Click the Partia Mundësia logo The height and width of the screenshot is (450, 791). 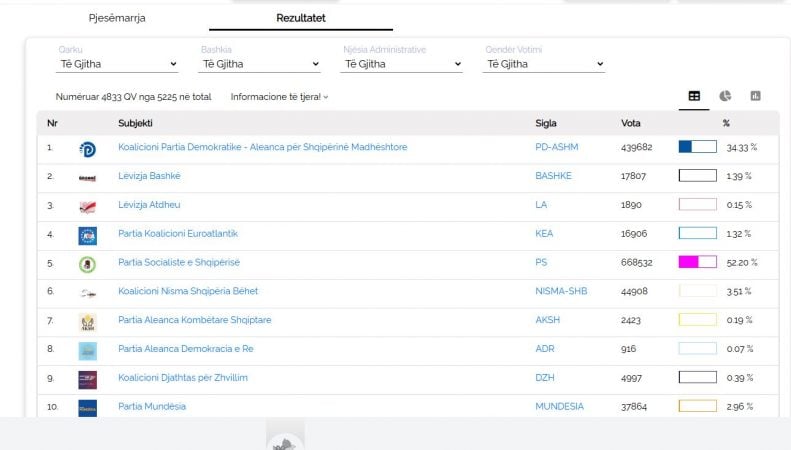87,408
